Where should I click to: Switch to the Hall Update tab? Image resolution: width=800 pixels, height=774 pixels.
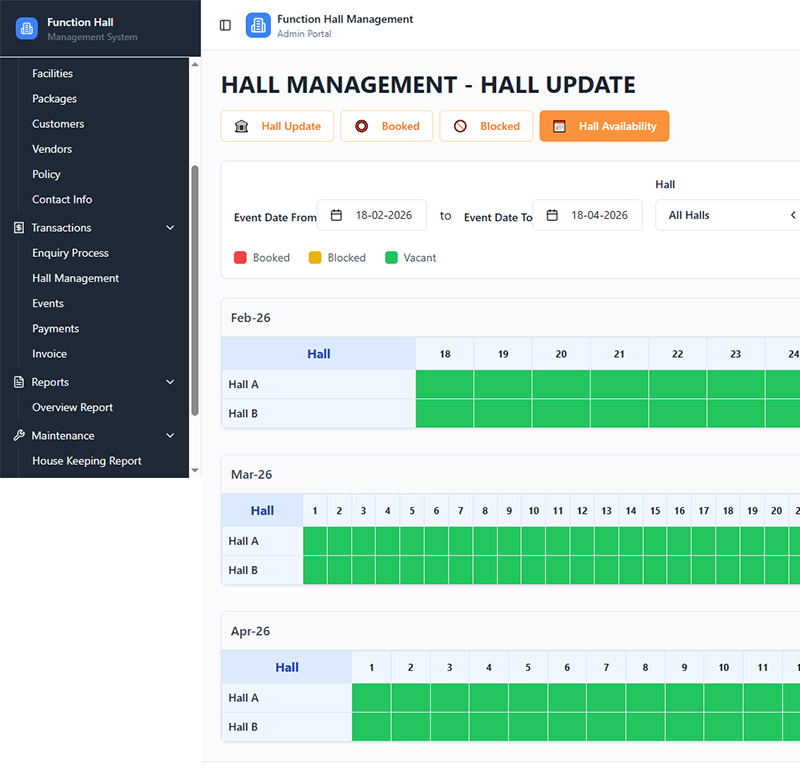point(277,126)
